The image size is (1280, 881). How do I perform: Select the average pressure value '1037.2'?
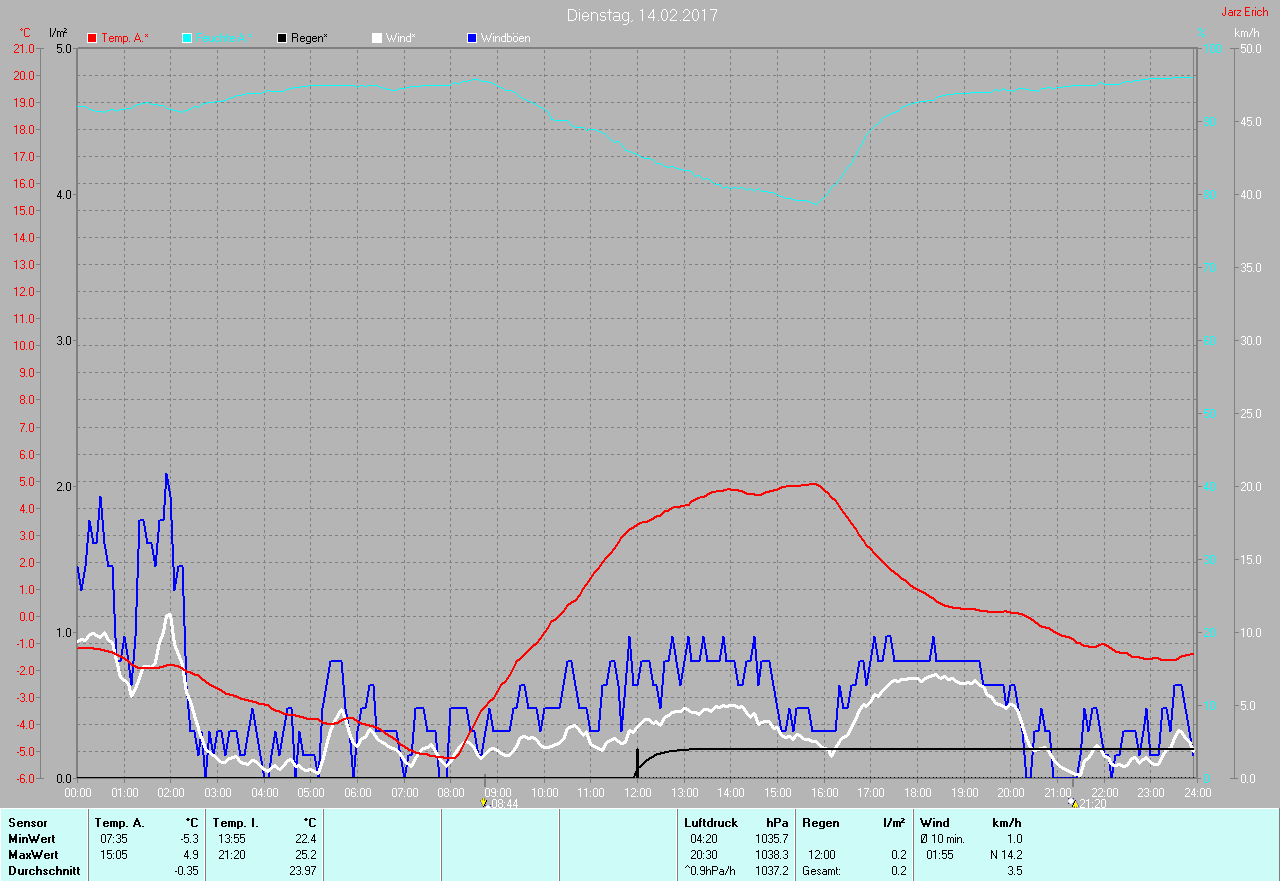tap(771, 871)
